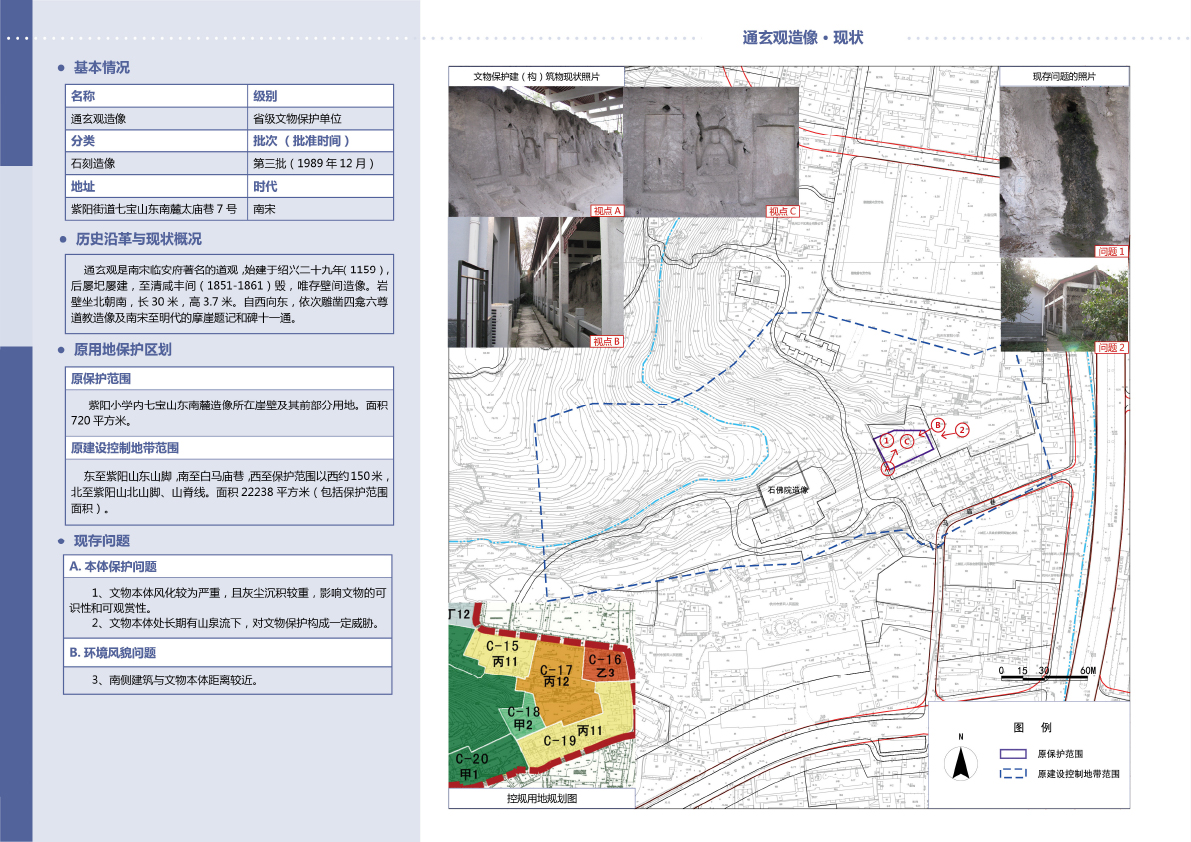Click the 地址 table header cell
Screen dimensions: 1191x842
coord(156,186)
